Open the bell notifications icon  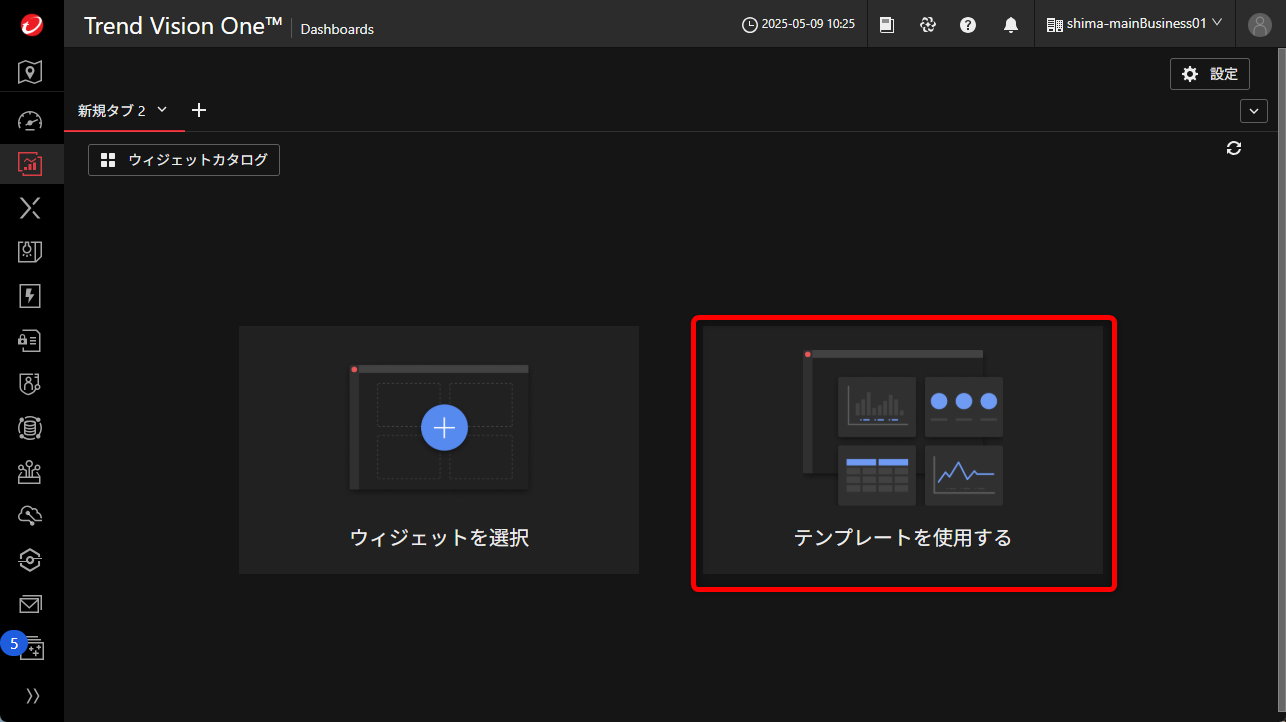[x=1011, y=24]
